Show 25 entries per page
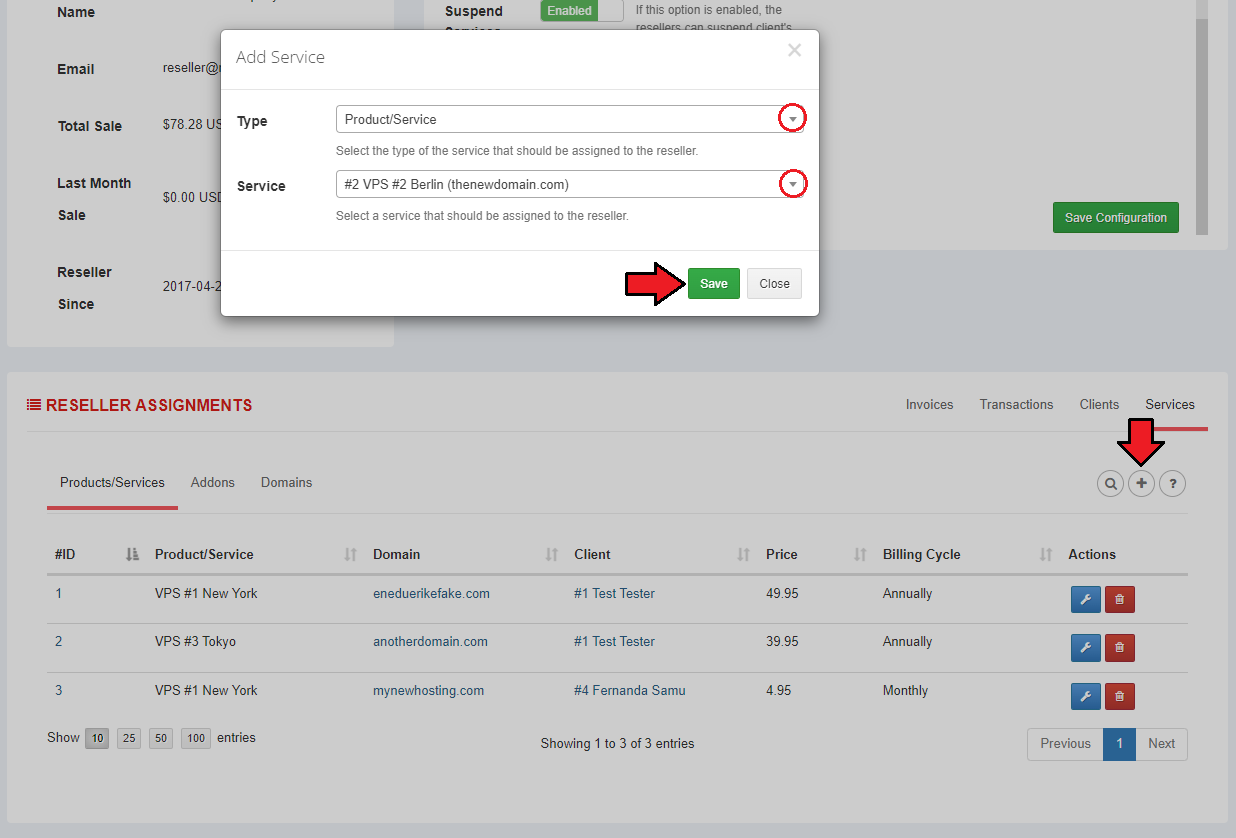 click(x=129, y=739)
